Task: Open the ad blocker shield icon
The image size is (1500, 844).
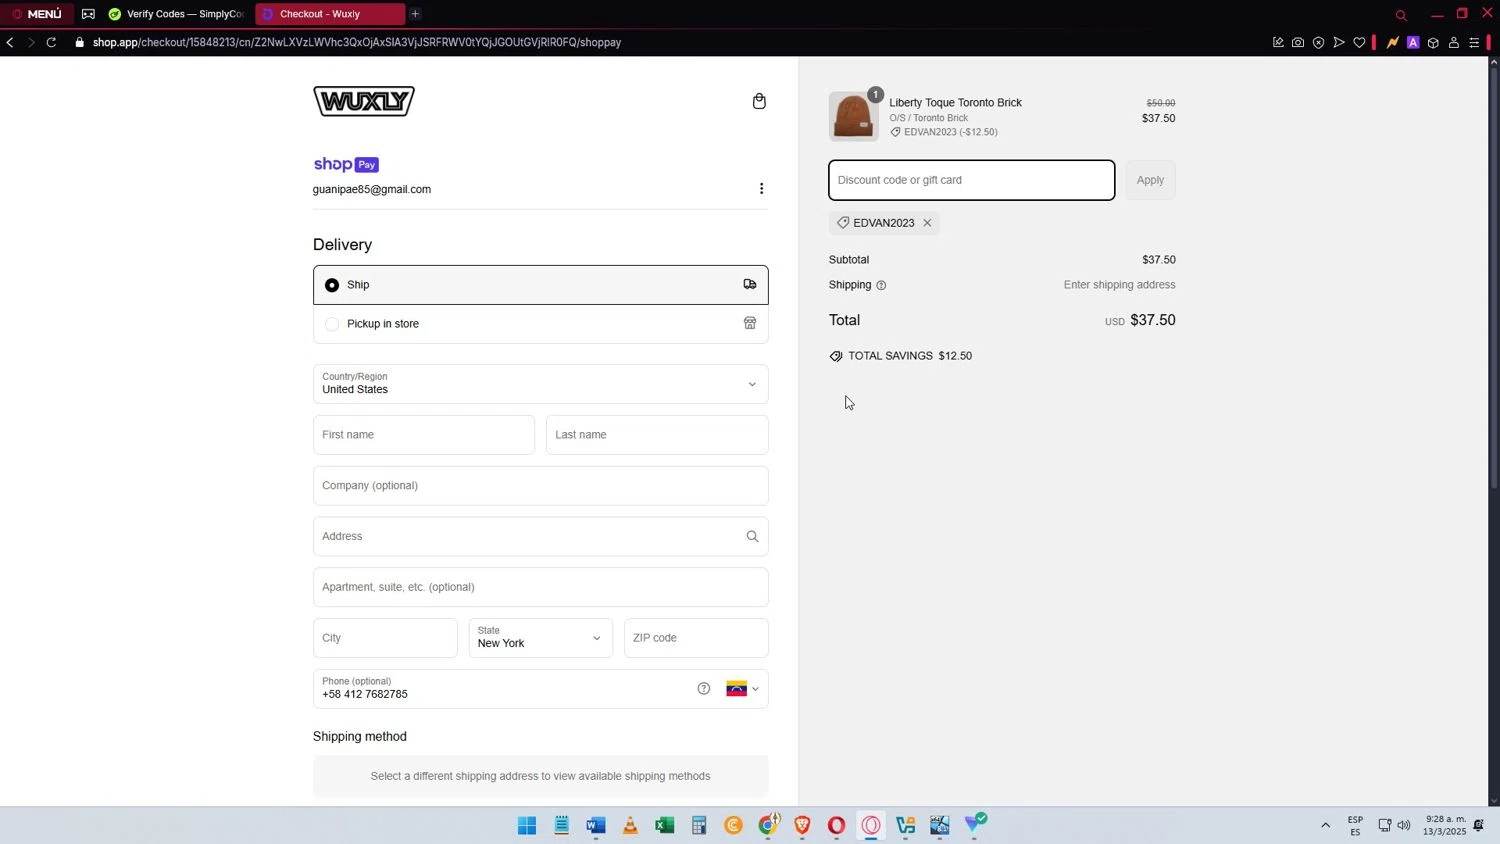Action: point(1318,43)
